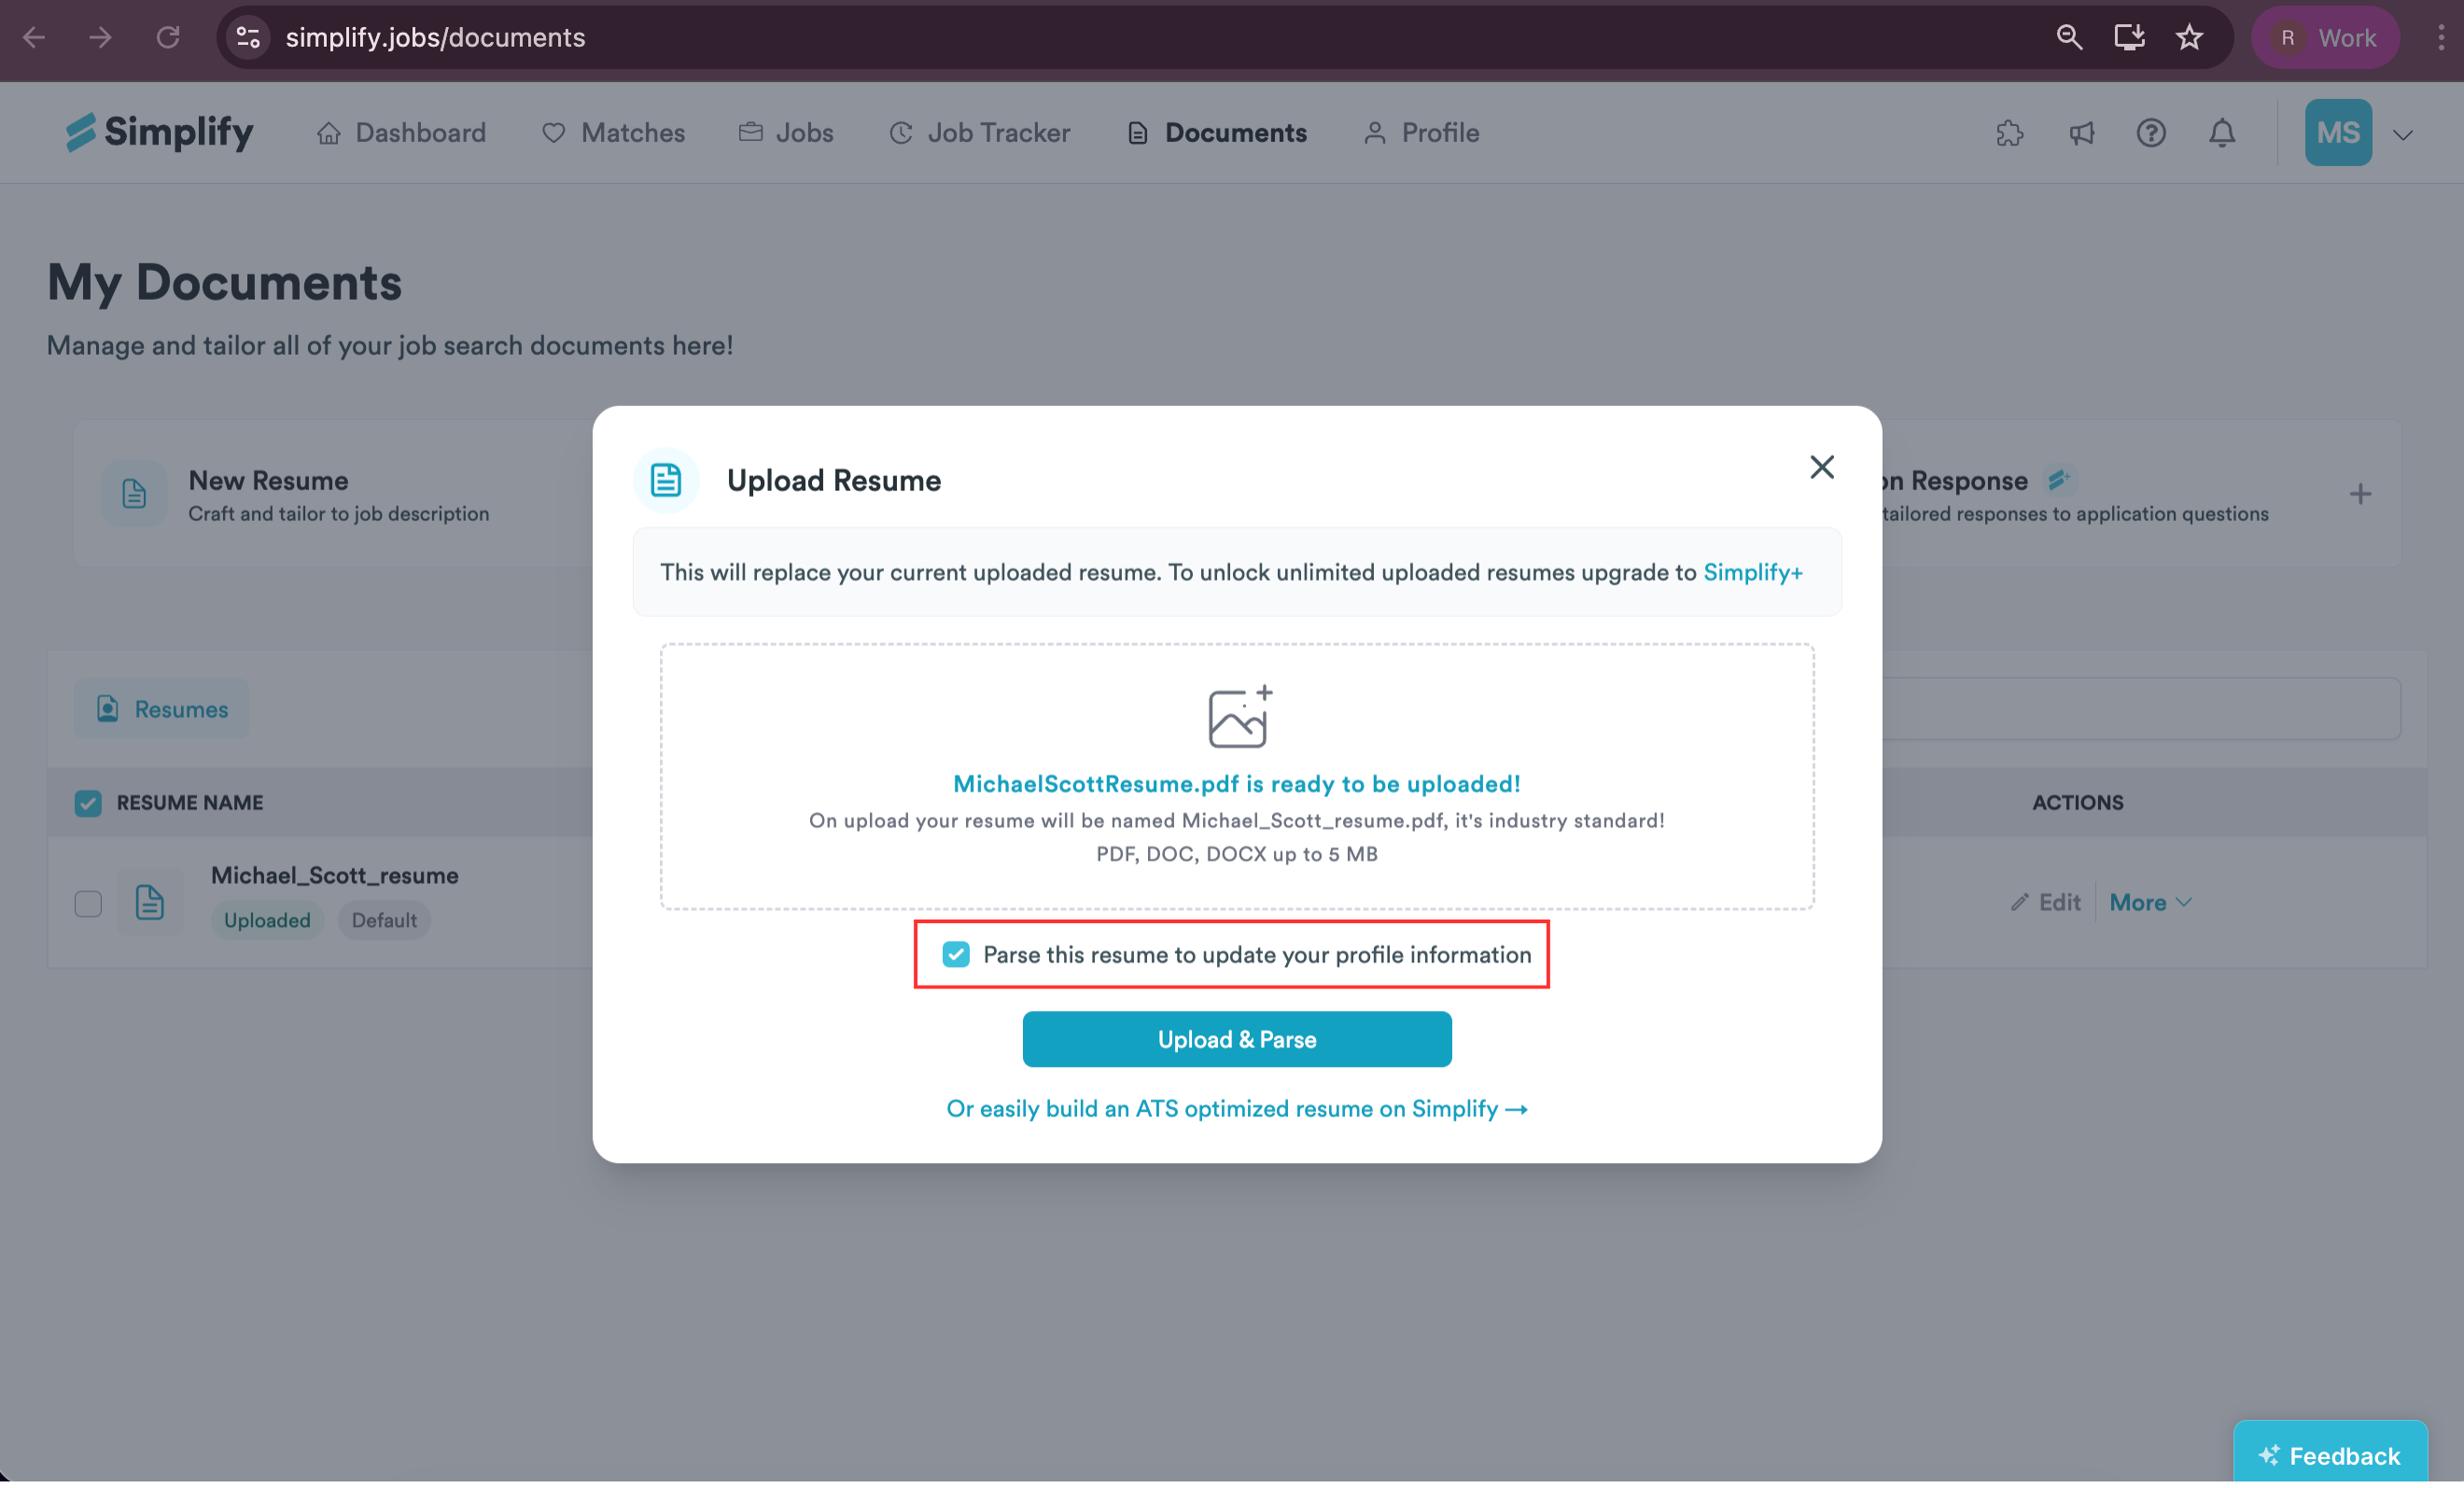Reload the page
This screenshot has width=2464, height=1488.
pyautogui.click(x=168, y=37)
